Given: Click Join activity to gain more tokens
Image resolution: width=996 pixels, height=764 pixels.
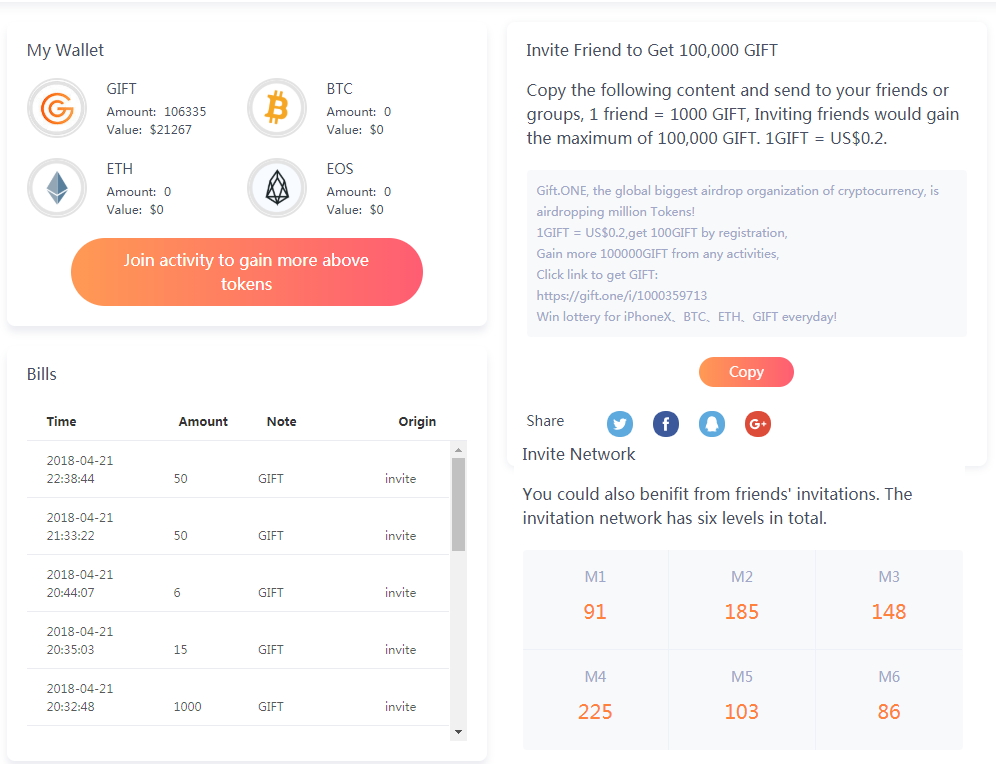Looking at the screenshot, I should click(x=246, y=272).
